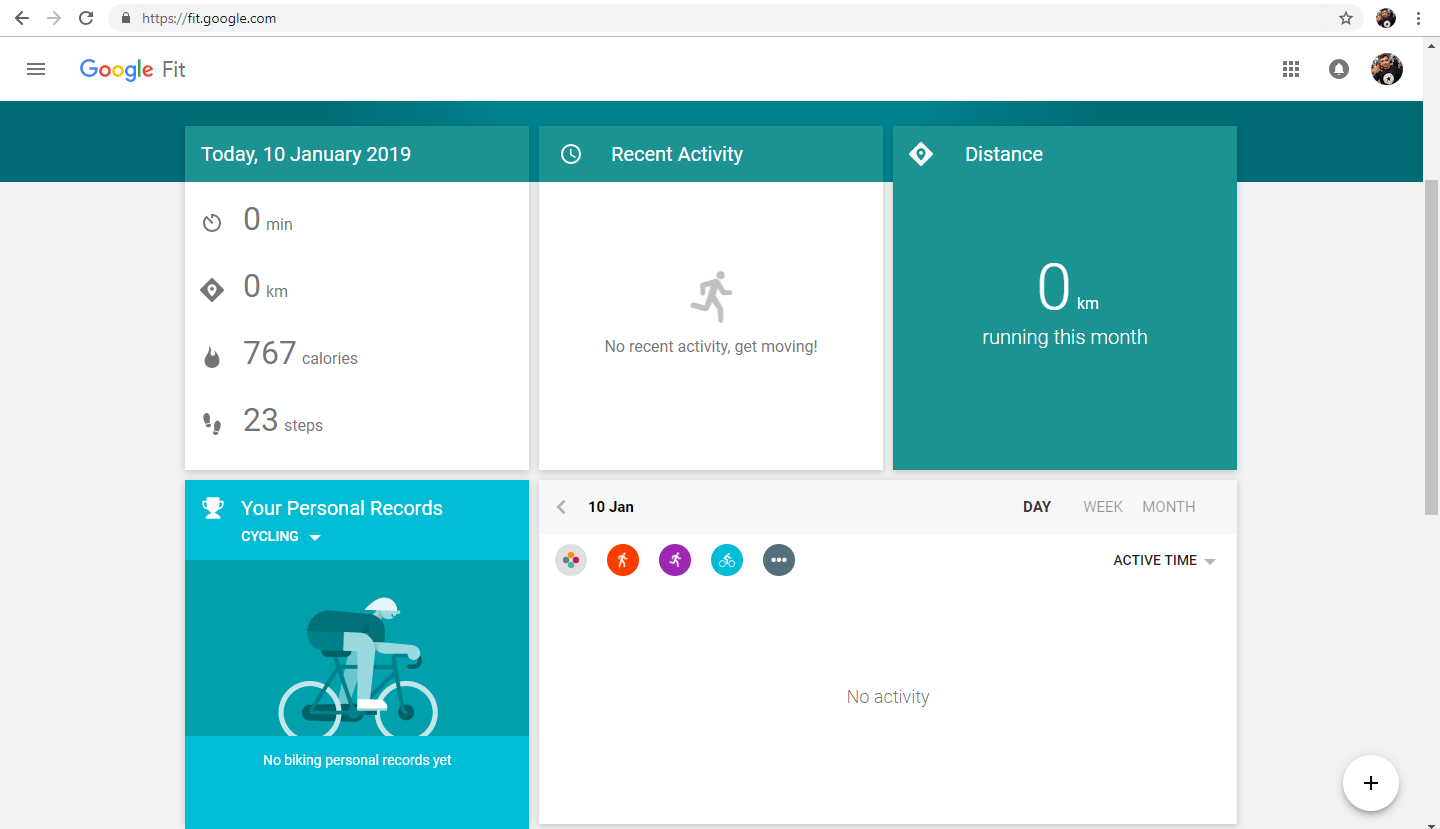1440x829 pixels.
Task: Open the hamburger main menu
Action: [36, 69]
